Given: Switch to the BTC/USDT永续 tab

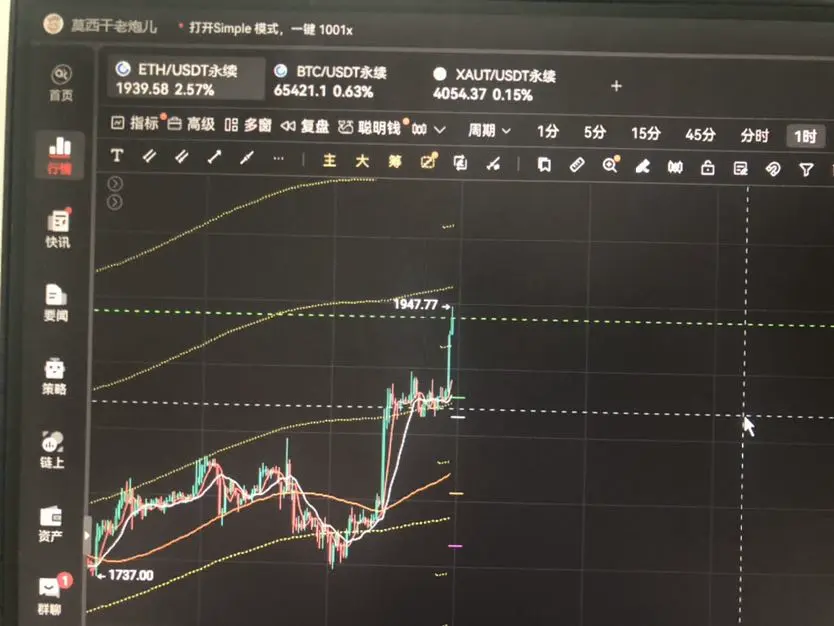Looking at the screenshot, I should [x=330, y=81].
